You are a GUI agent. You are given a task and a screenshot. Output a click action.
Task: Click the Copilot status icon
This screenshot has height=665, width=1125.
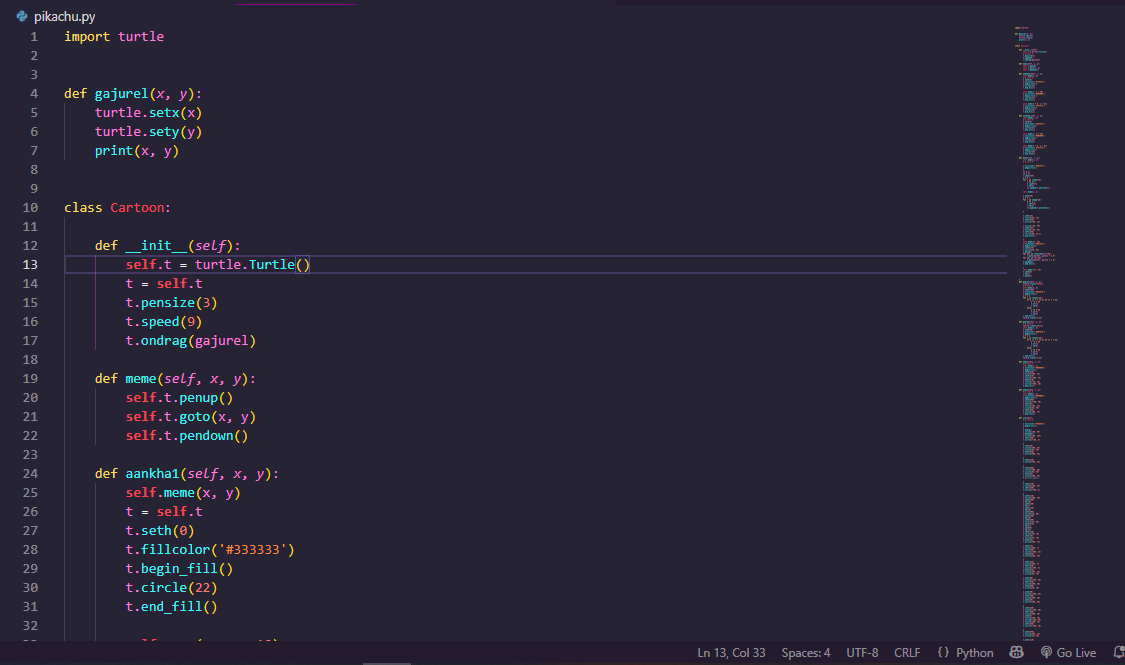point(1016,652)
